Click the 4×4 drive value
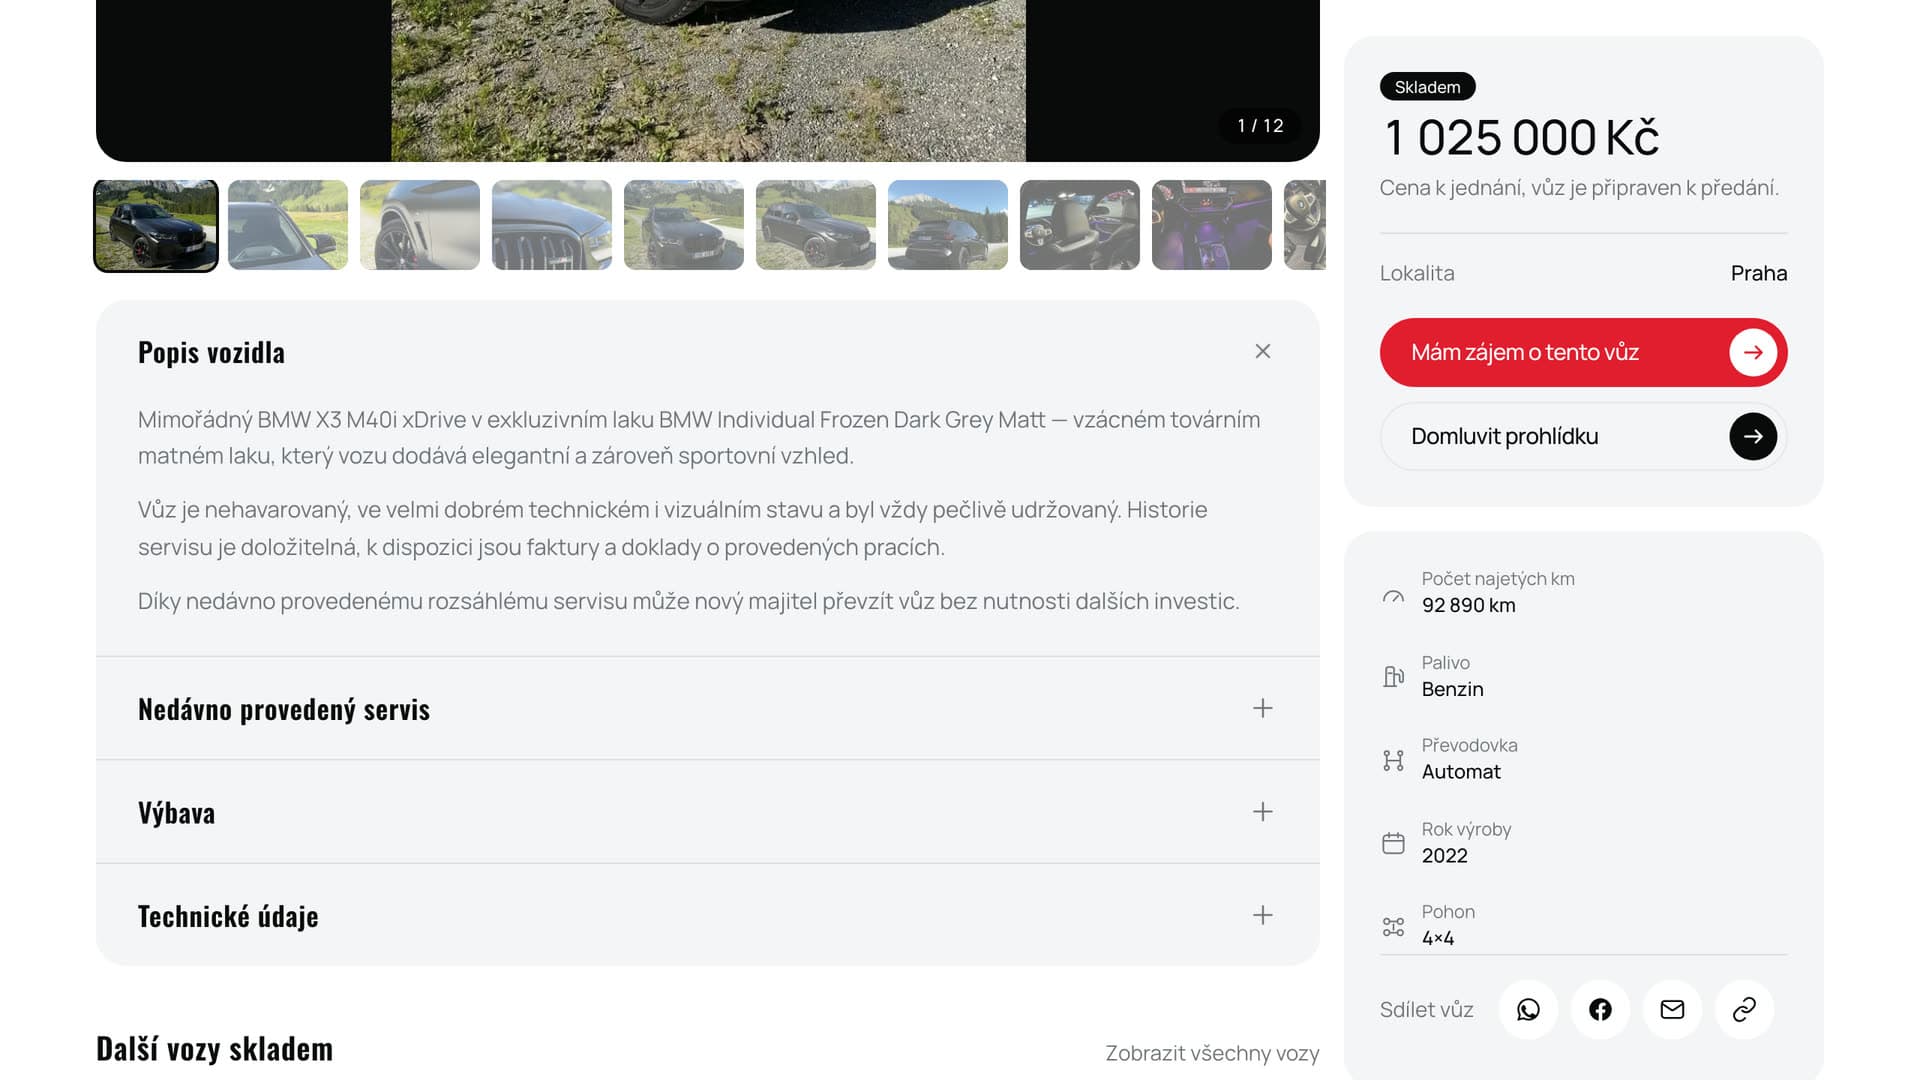The image size is (1920, 1080). tap(1438, 938)
